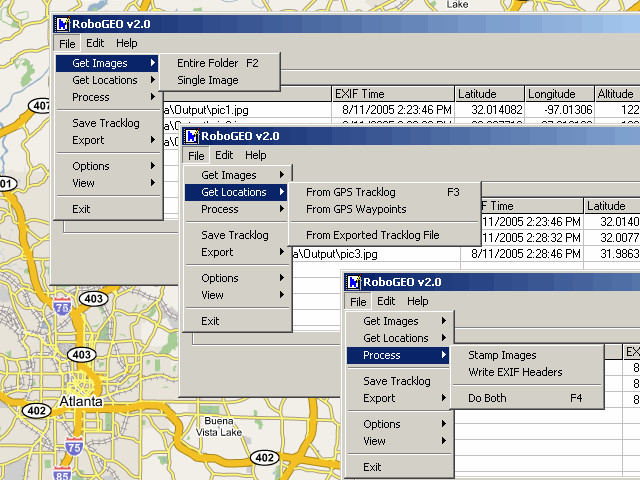Choose Do Both from the Process submenu
The width and height of the screenshot is (640, 480).
coord(487,398)
